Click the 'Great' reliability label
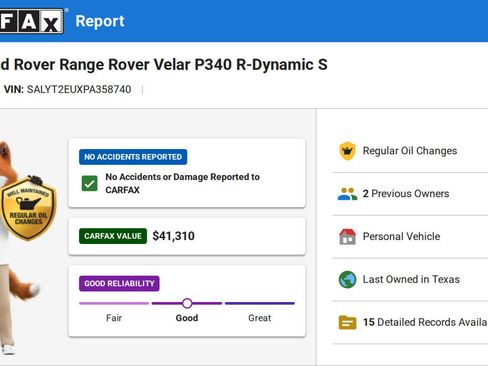The width and height of the screenshot is (488, 366). coord(260,318)
